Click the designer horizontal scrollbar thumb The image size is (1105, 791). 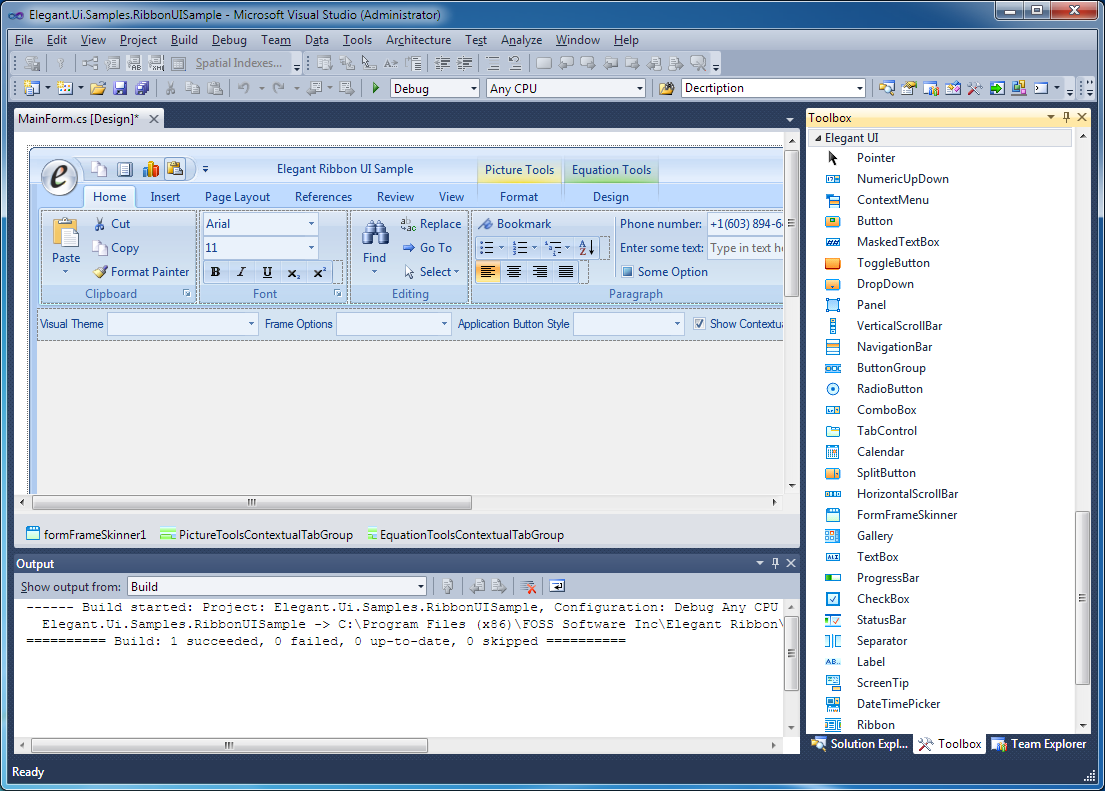(252, 503)
